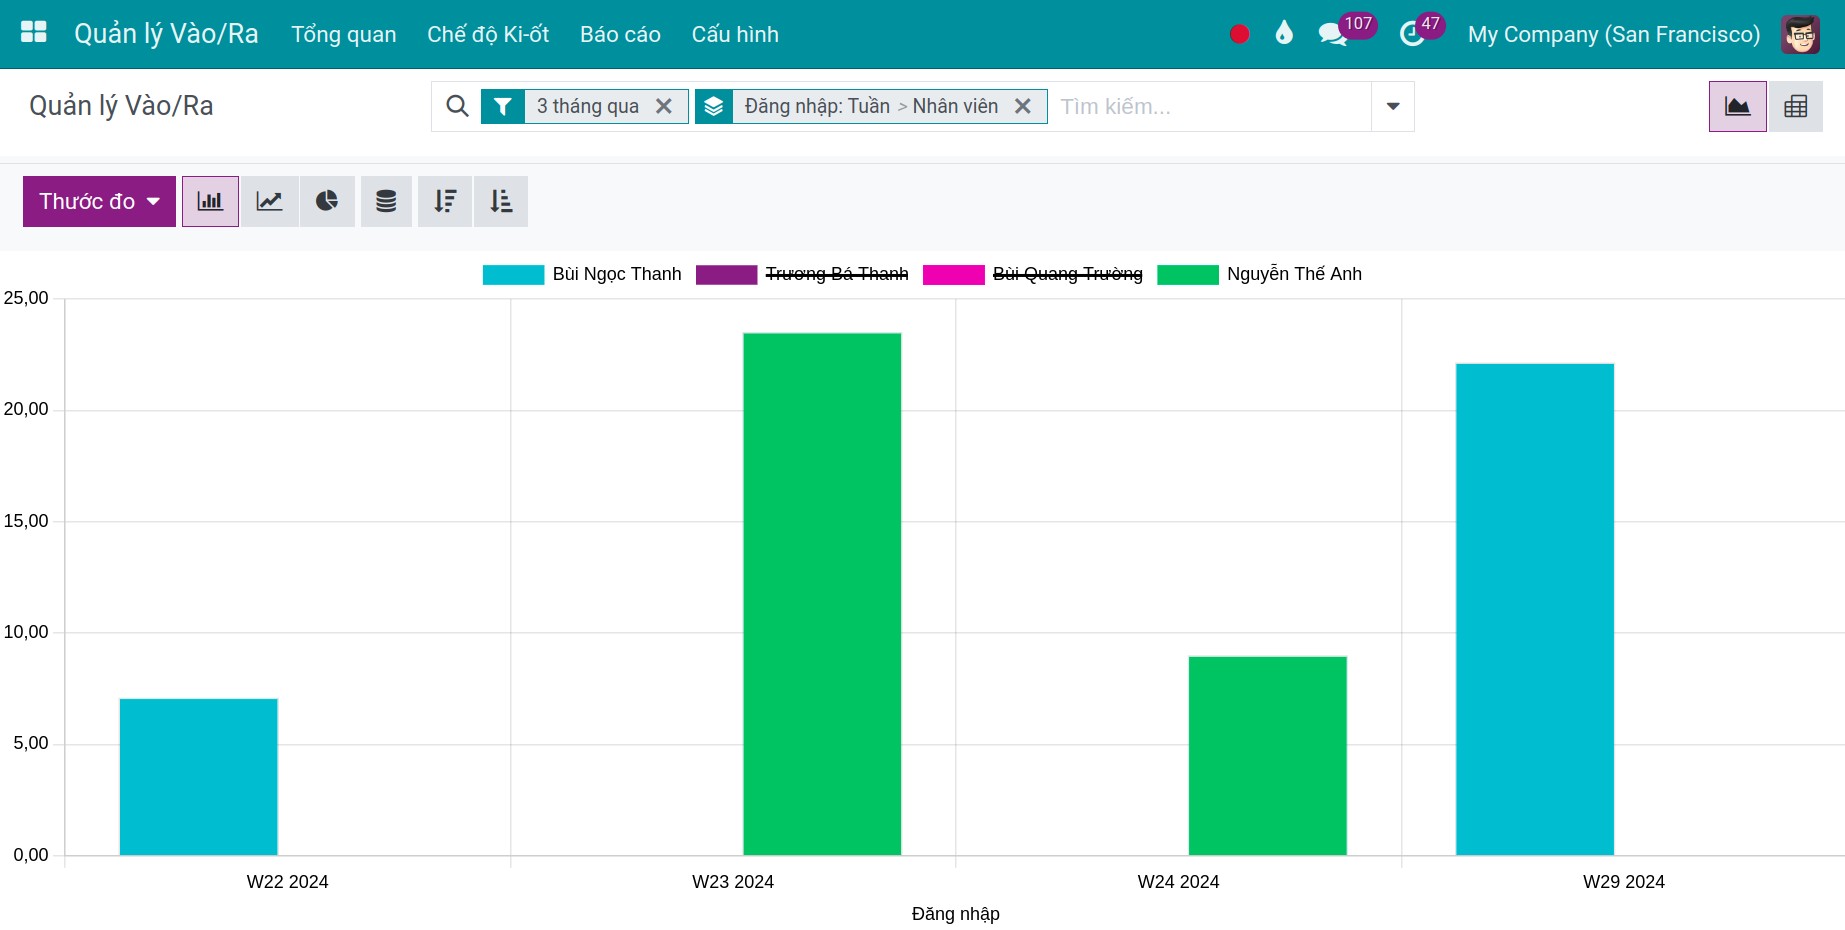Expand the search options dropdown arrow

pos(1393,106)
